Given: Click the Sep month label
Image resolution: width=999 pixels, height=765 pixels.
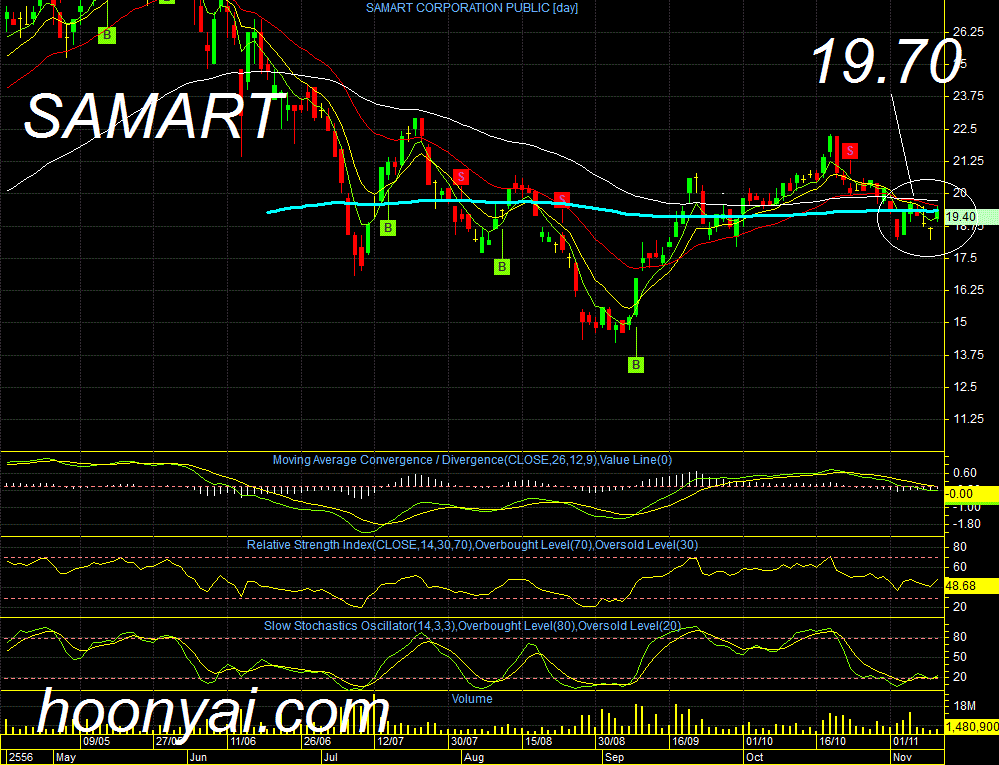Looking at the screenshot, I should click(614, 757).
